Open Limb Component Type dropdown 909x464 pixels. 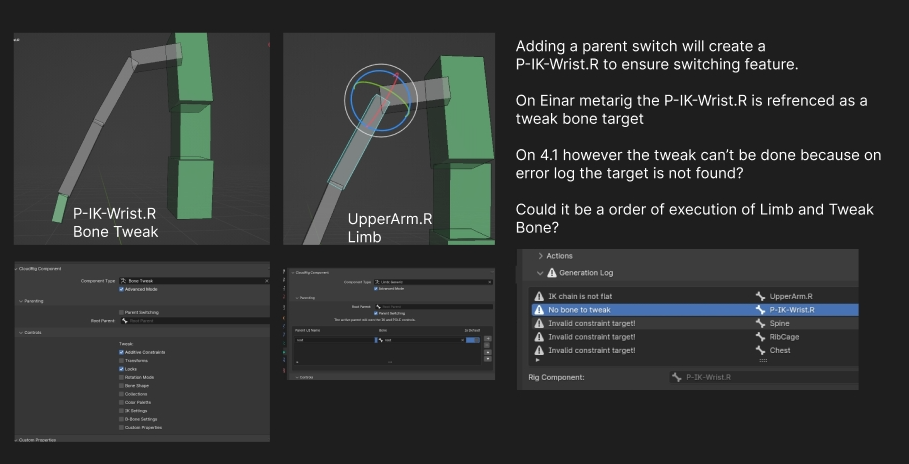pyautogui.click(x=433, y=282)
